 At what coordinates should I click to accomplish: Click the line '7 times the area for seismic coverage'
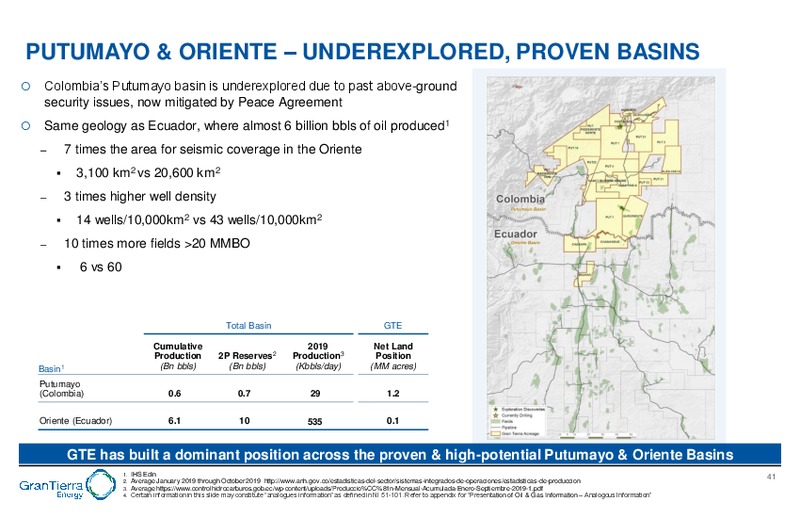click(x=213, y=150)
